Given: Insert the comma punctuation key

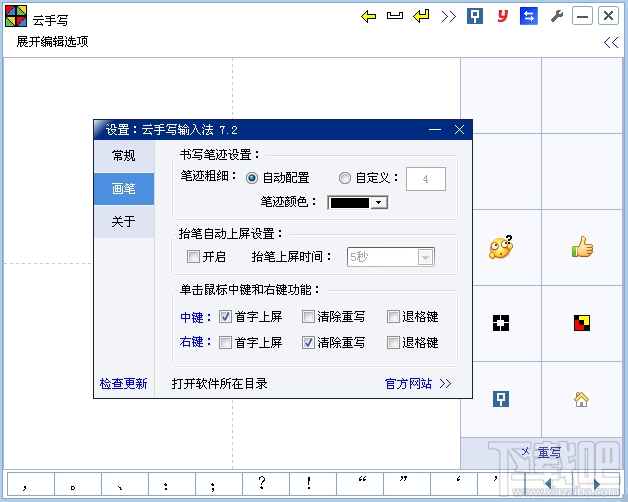Looking at the screenshot, I should click(31, 484).
